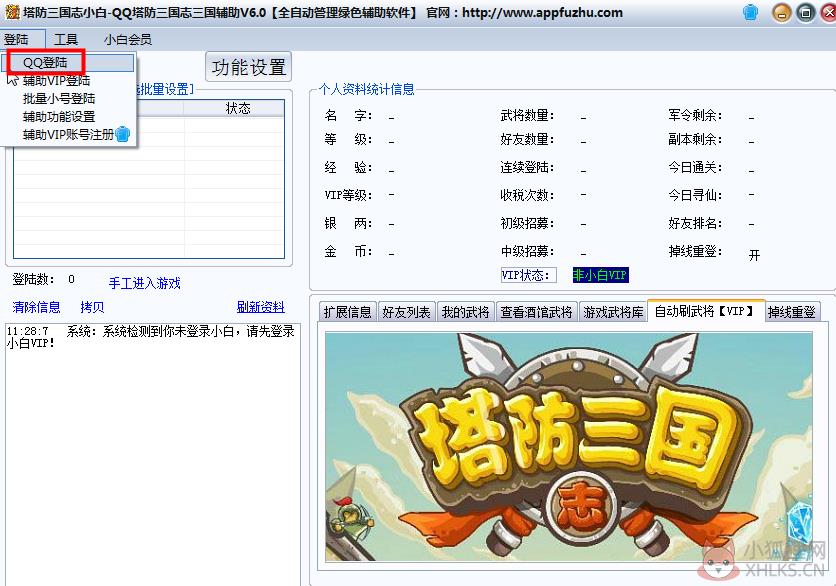836x586 pixels.
Task: Choose 辅助VIP账号注册 menu entry
Action: click(x=68, y=134)
